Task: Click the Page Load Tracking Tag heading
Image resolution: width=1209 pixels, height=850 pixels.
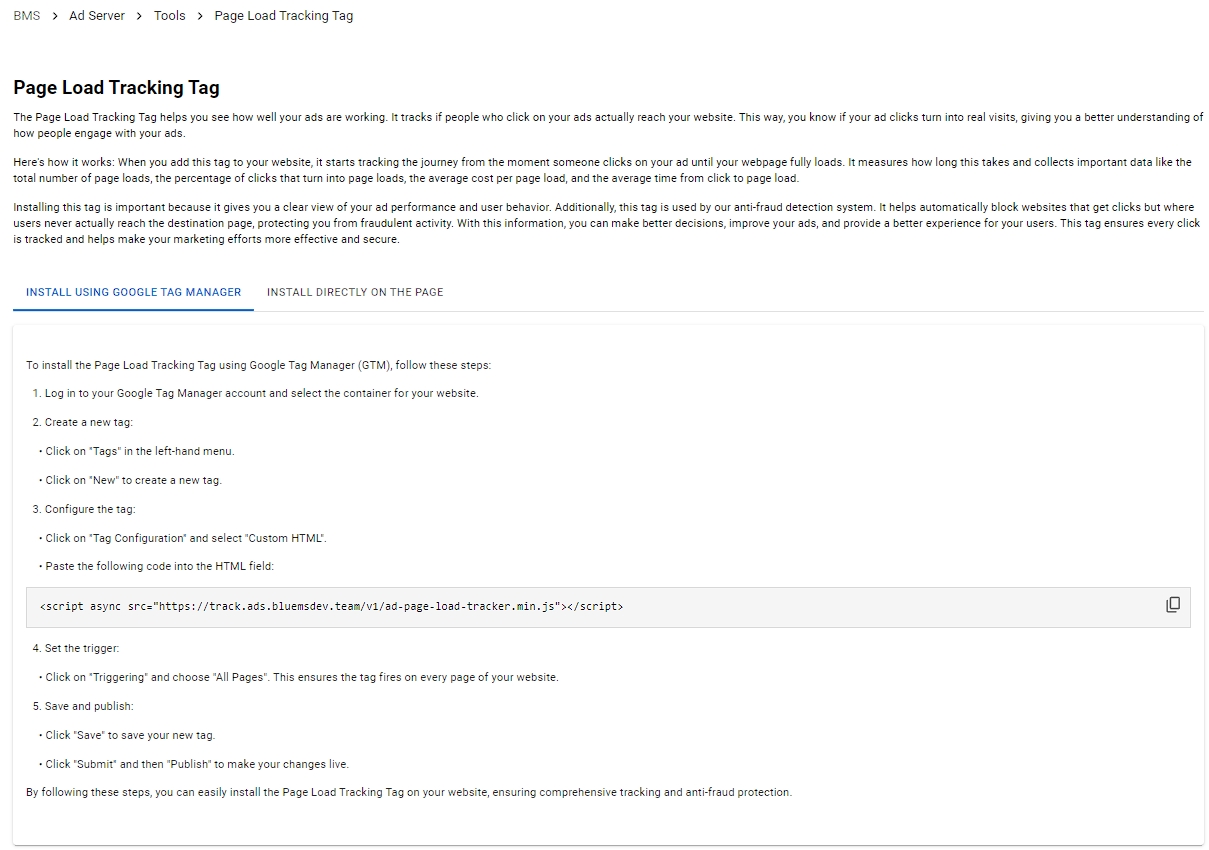Action: [116, 88]
